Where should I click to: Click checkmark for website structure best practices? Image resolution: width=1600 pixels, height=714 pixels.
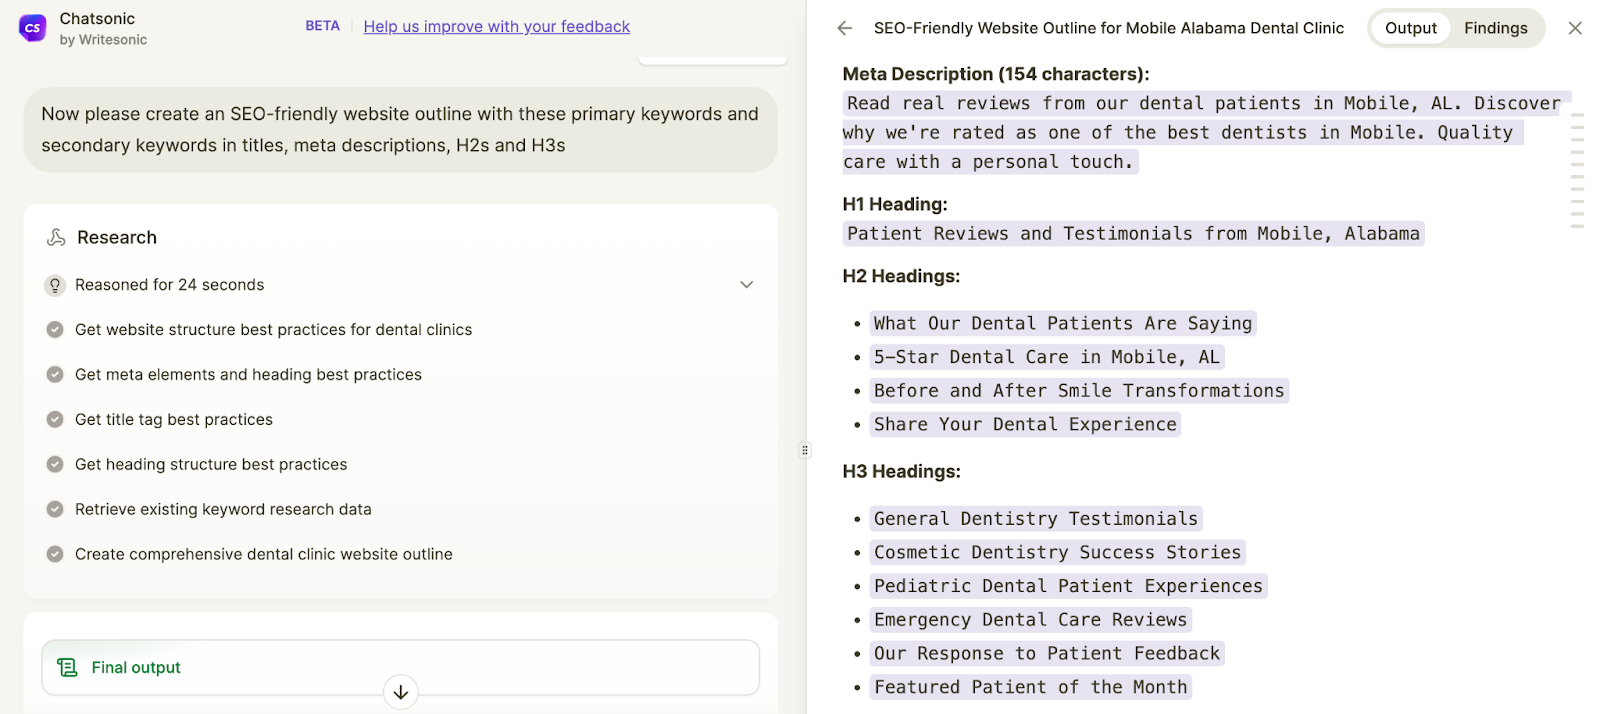[x=55, y=330]
